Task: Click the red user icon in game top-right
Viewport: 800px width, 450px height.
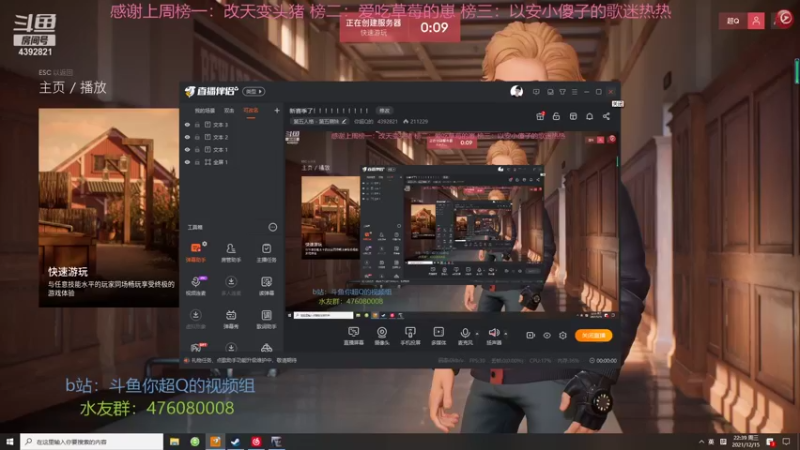Action: click(756, 21)
